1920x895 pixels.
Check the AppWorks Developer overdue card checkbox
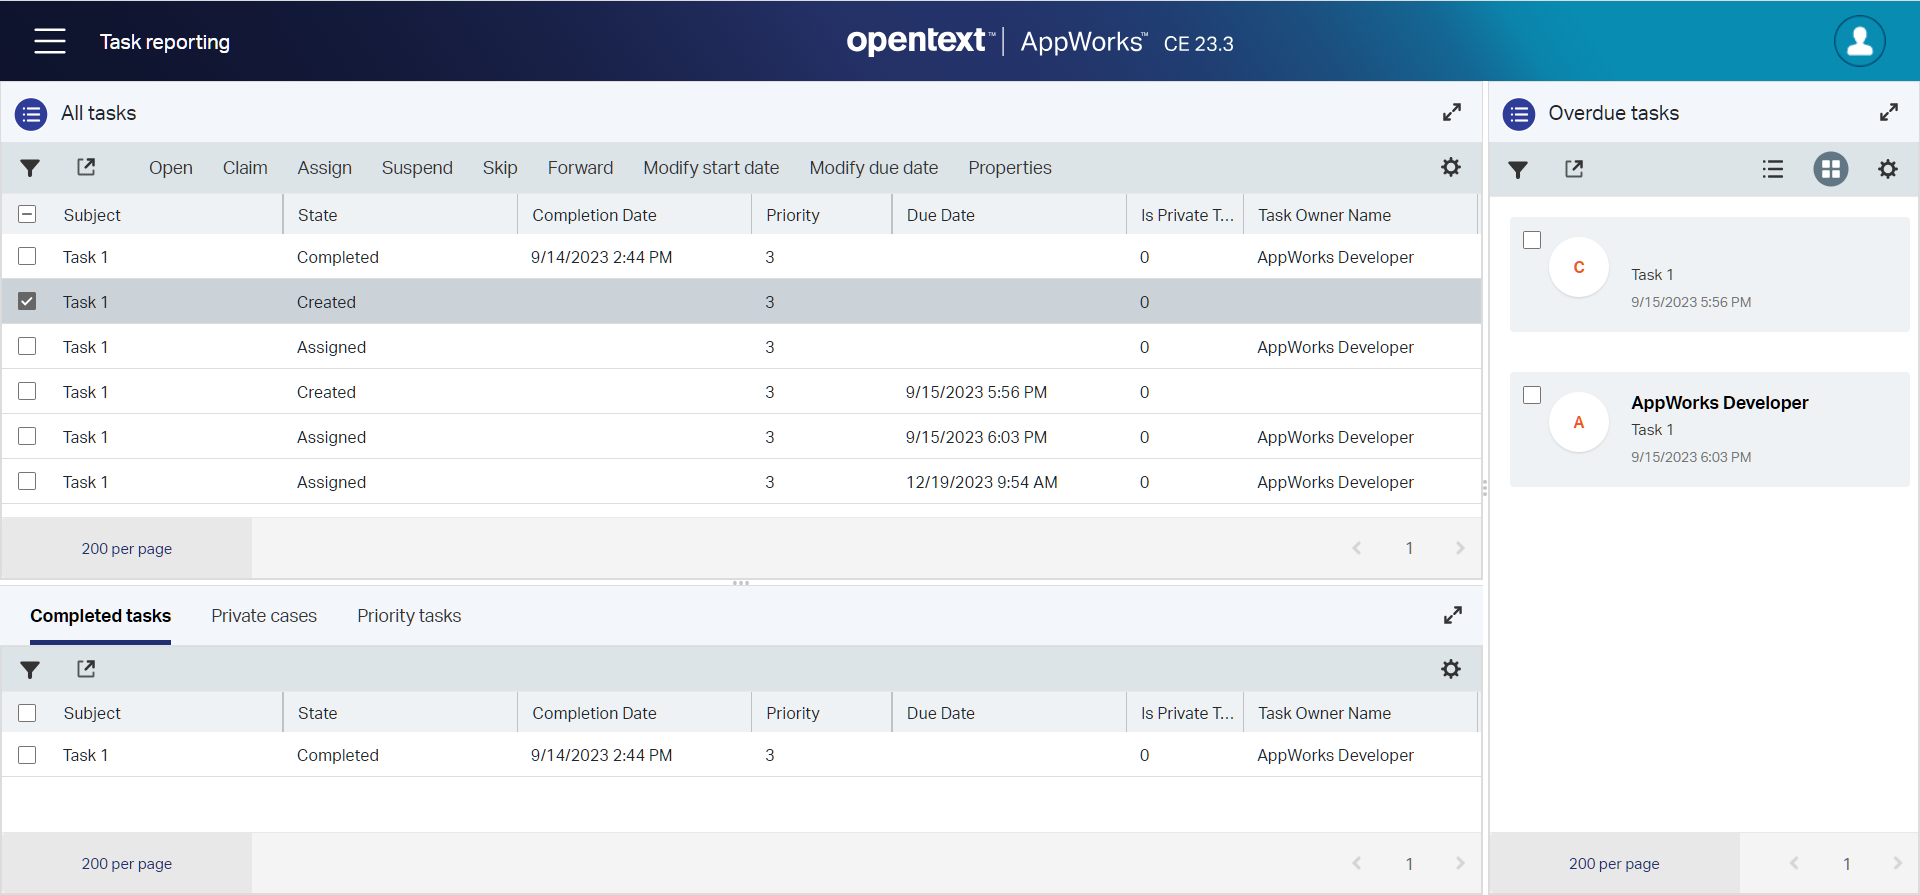pyautogui.click(x=1532, y=395)
